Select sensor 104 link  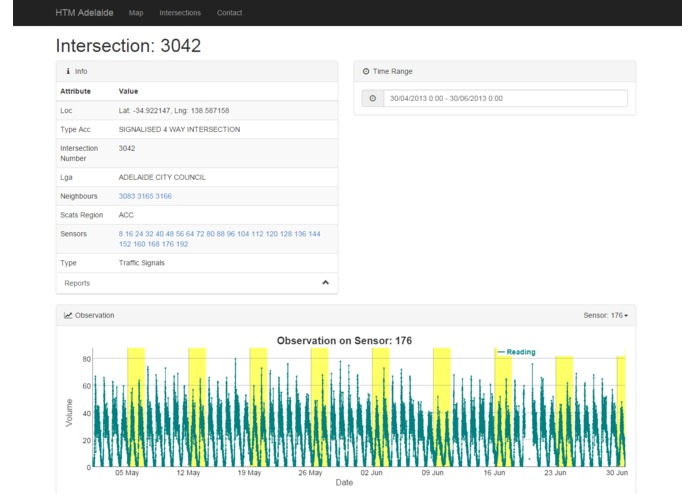(243, 234)
